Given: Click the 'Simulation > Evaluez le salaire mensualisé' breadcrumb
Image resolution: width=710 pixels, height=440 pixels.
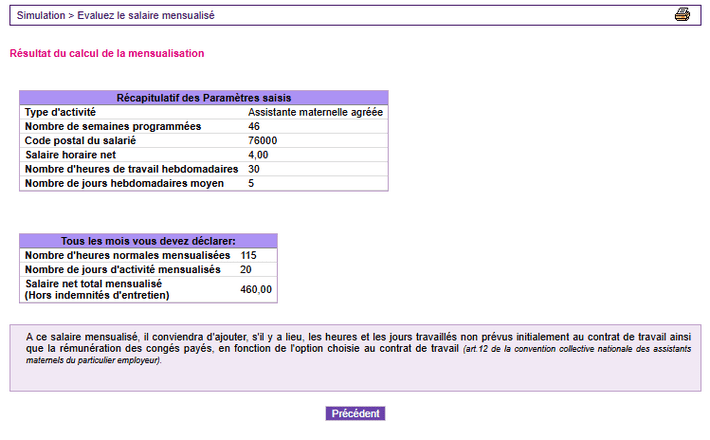Looking at the screenshot, I should pos(115,15).
